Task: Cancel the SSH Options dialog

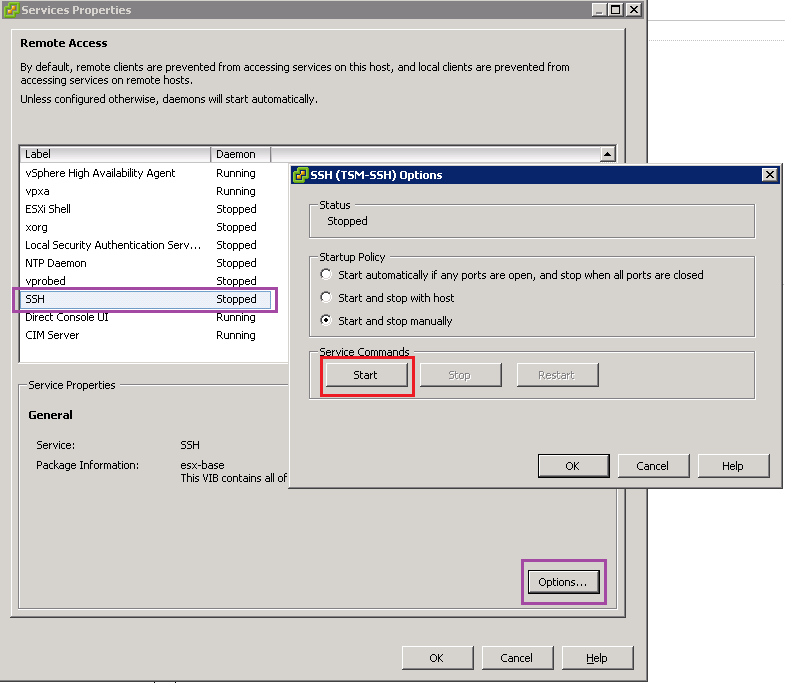Action: pyautogui.click(x=653, y=466)
